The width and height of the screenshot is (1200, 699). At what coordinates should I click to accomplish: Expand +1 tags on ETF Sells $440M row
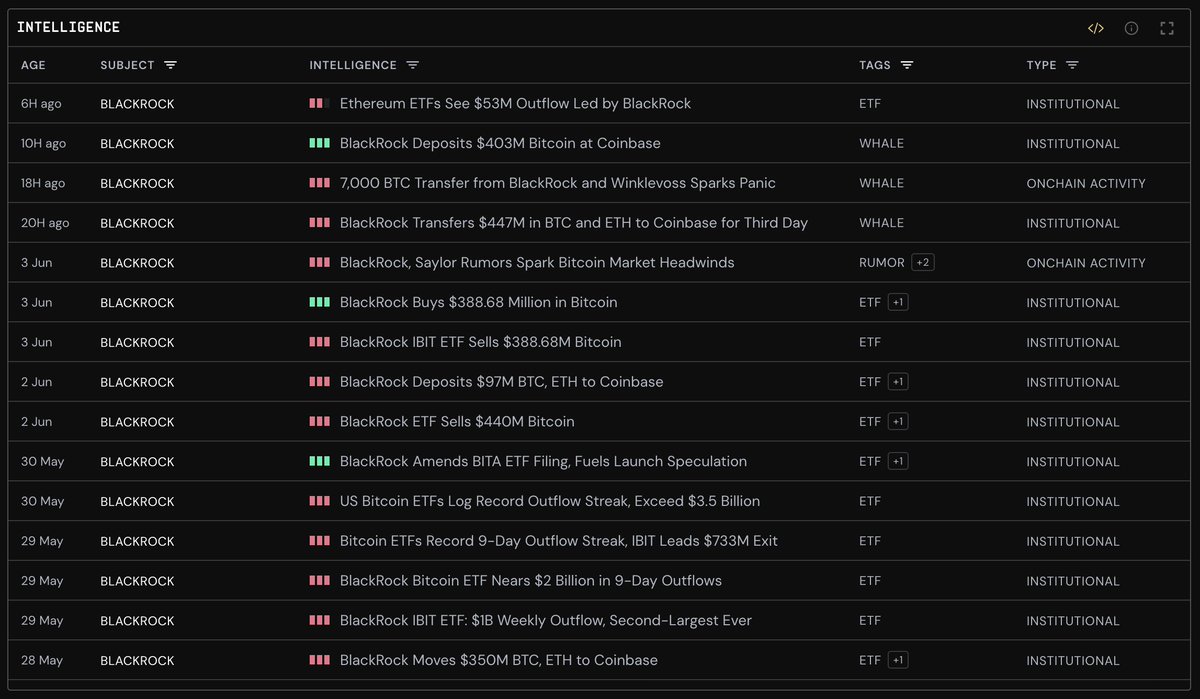898,421
